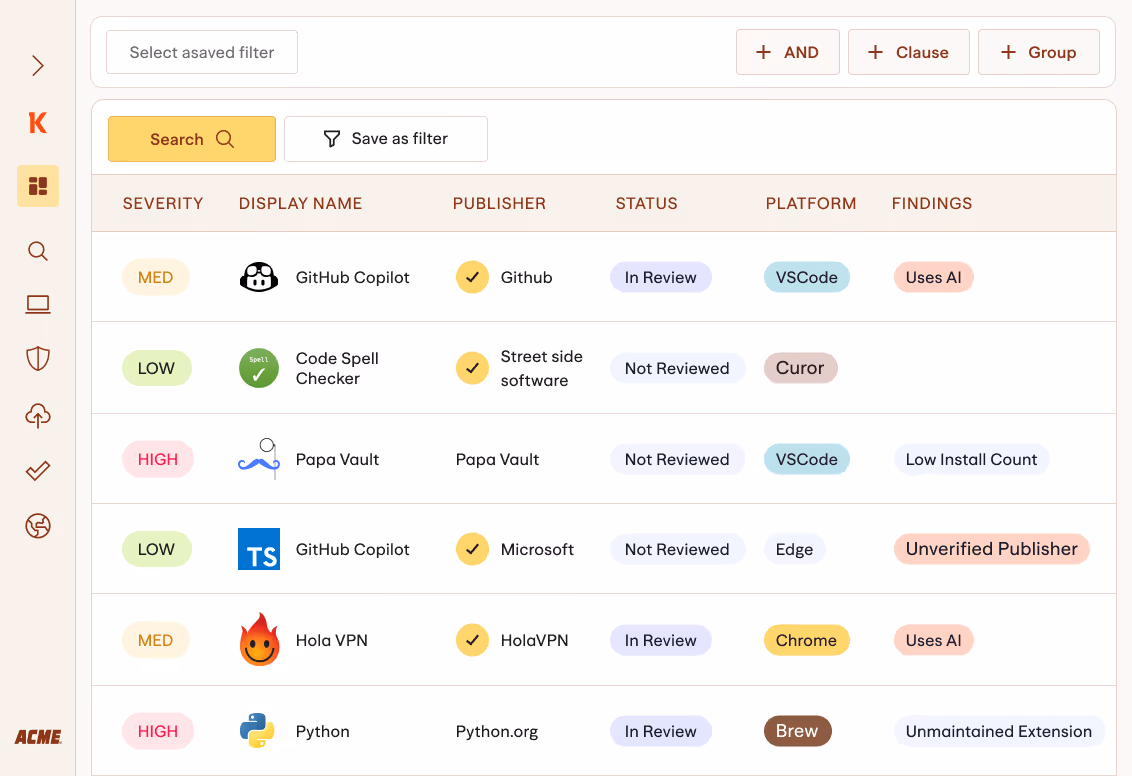The width and height of the screenshot is (1132, 776).
Task: Add an AND condition
Action: point(788,52)
